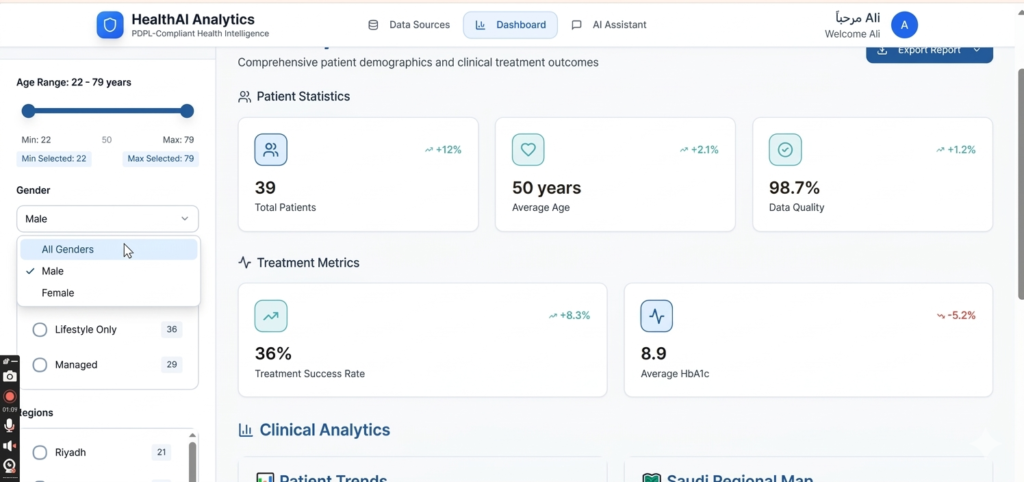The image size is (1024, 482).
Task: Click the Patient Statistics people icon
Action: [x=244, y=97]
